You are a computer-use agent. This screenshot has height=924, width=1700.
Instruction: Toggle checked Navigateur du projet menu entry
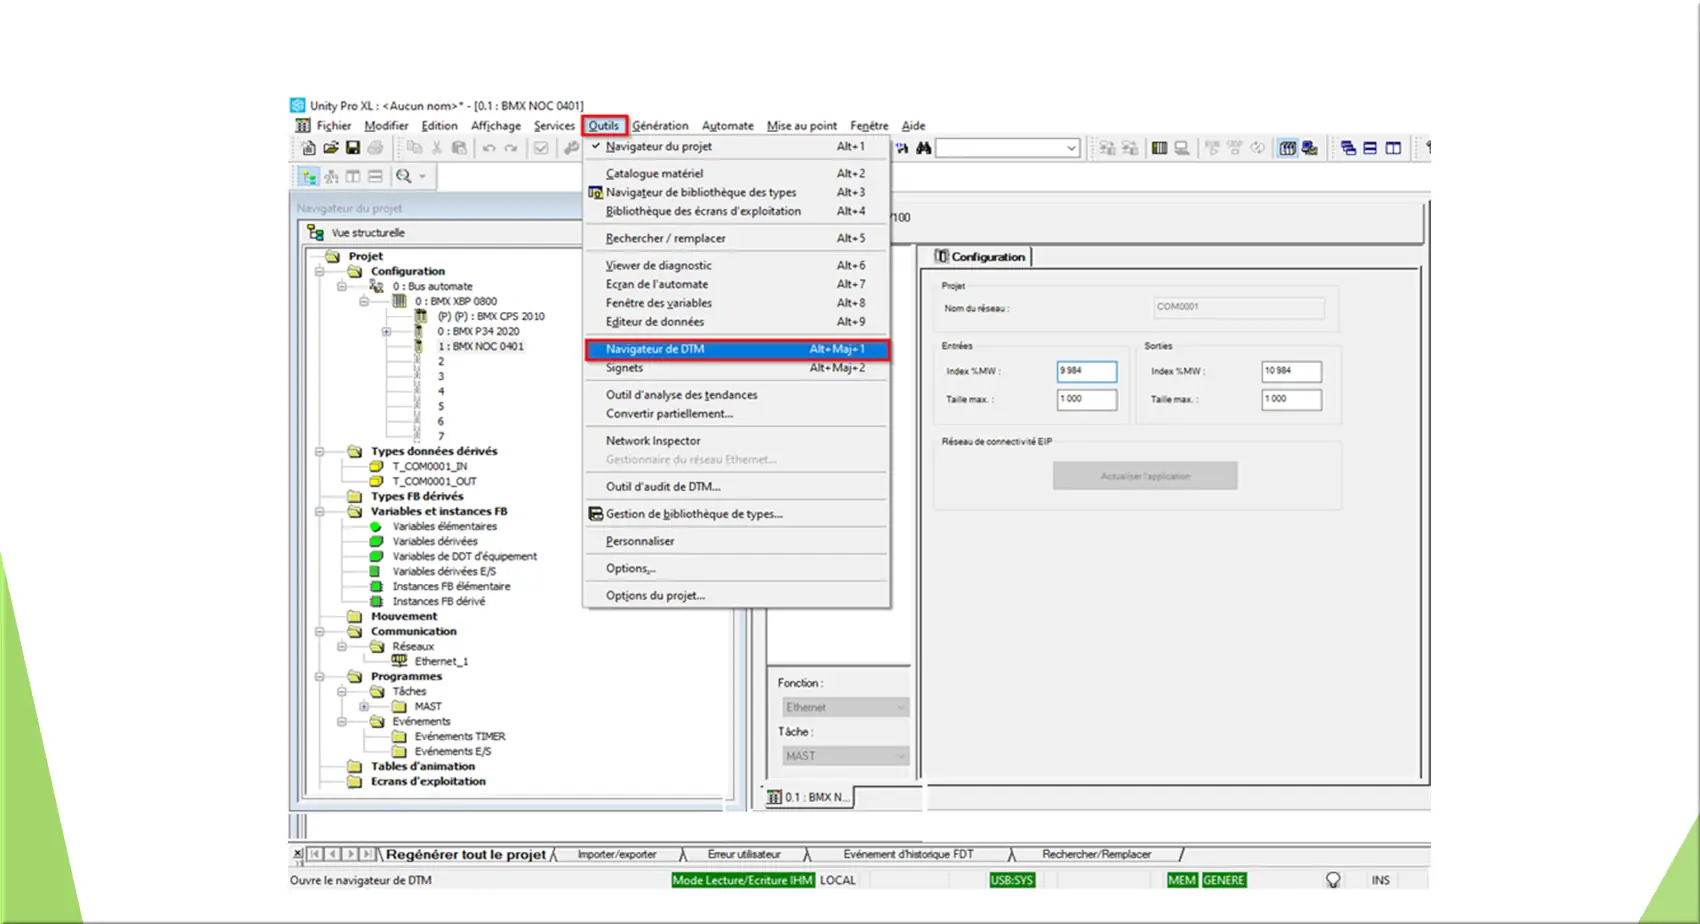click(736, 146)
